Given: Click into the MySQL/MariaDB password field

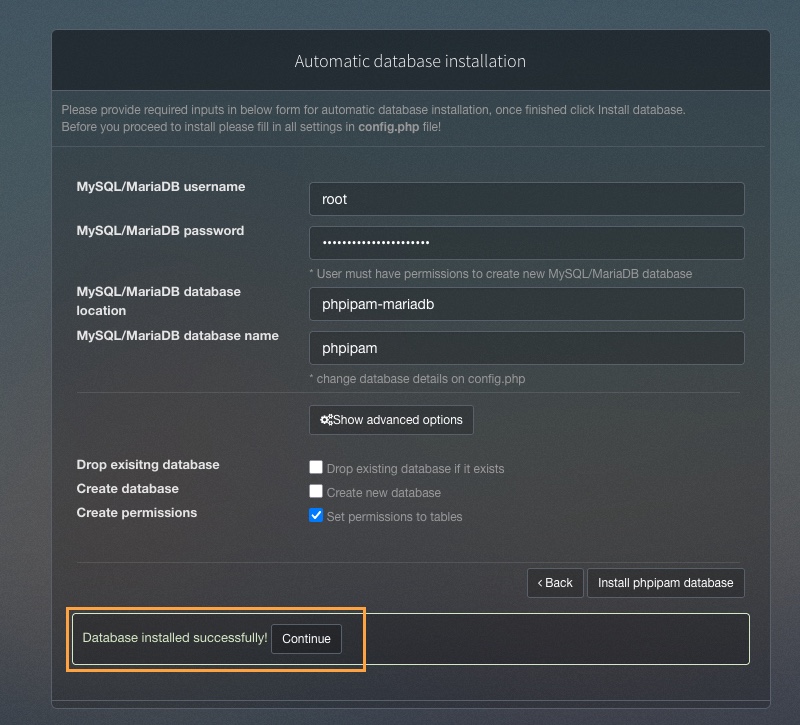Looking at the screenshot, I should pos(527,243).
